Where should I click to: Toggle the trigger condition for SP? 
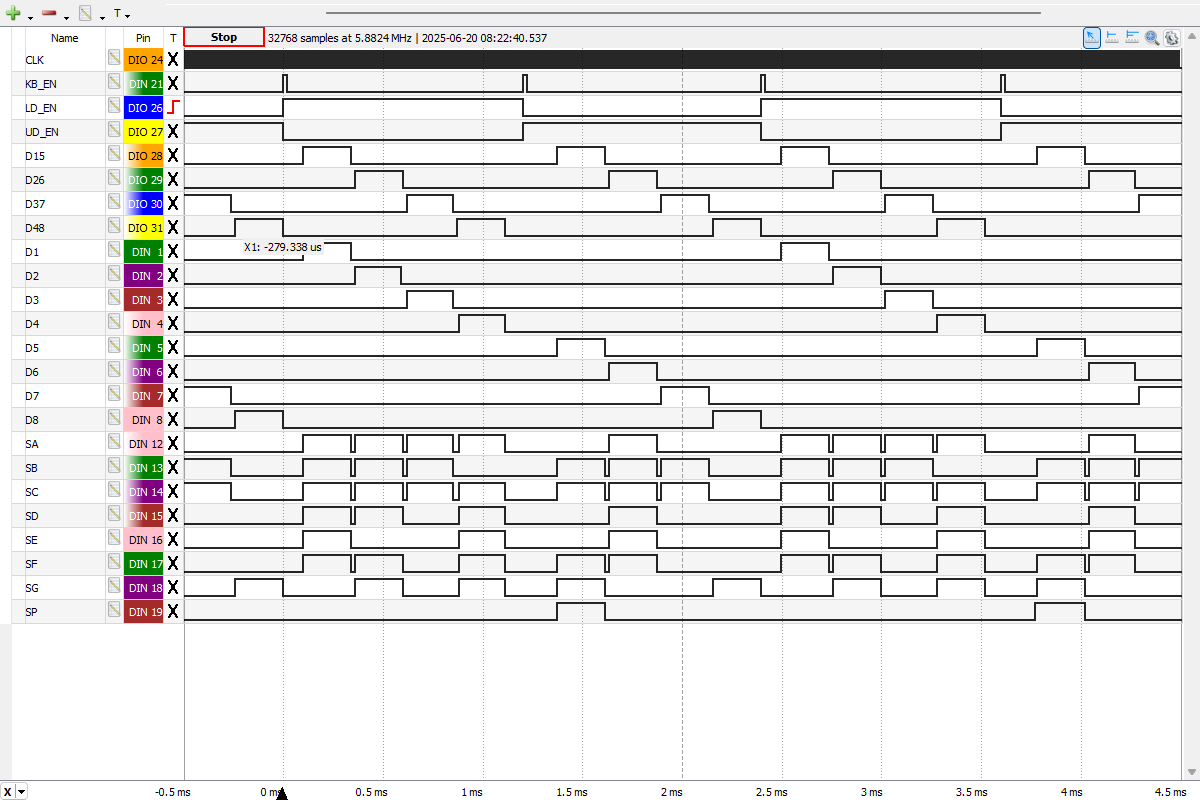173,612
